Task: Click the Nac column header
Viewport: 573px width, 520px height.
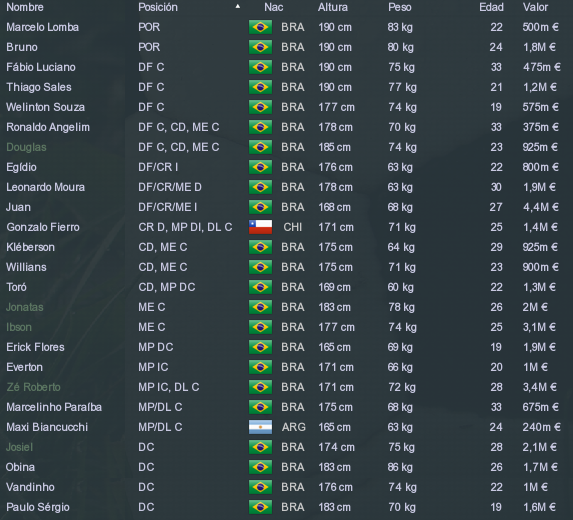Action: pyautogui.click(x=274, y=7)
